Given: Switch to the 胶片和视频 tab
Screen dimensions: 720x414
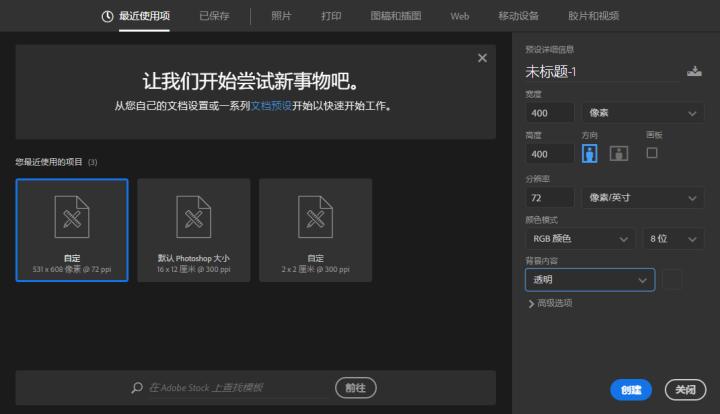Looking at the screenshot, I should pyautogui.click(x=593, y=17).
